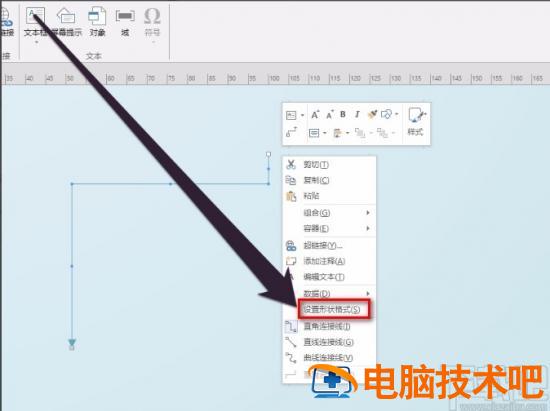Open the 数据(D) submenu
Viewport: 550px width, 411px height.
[x=329, y=293]
